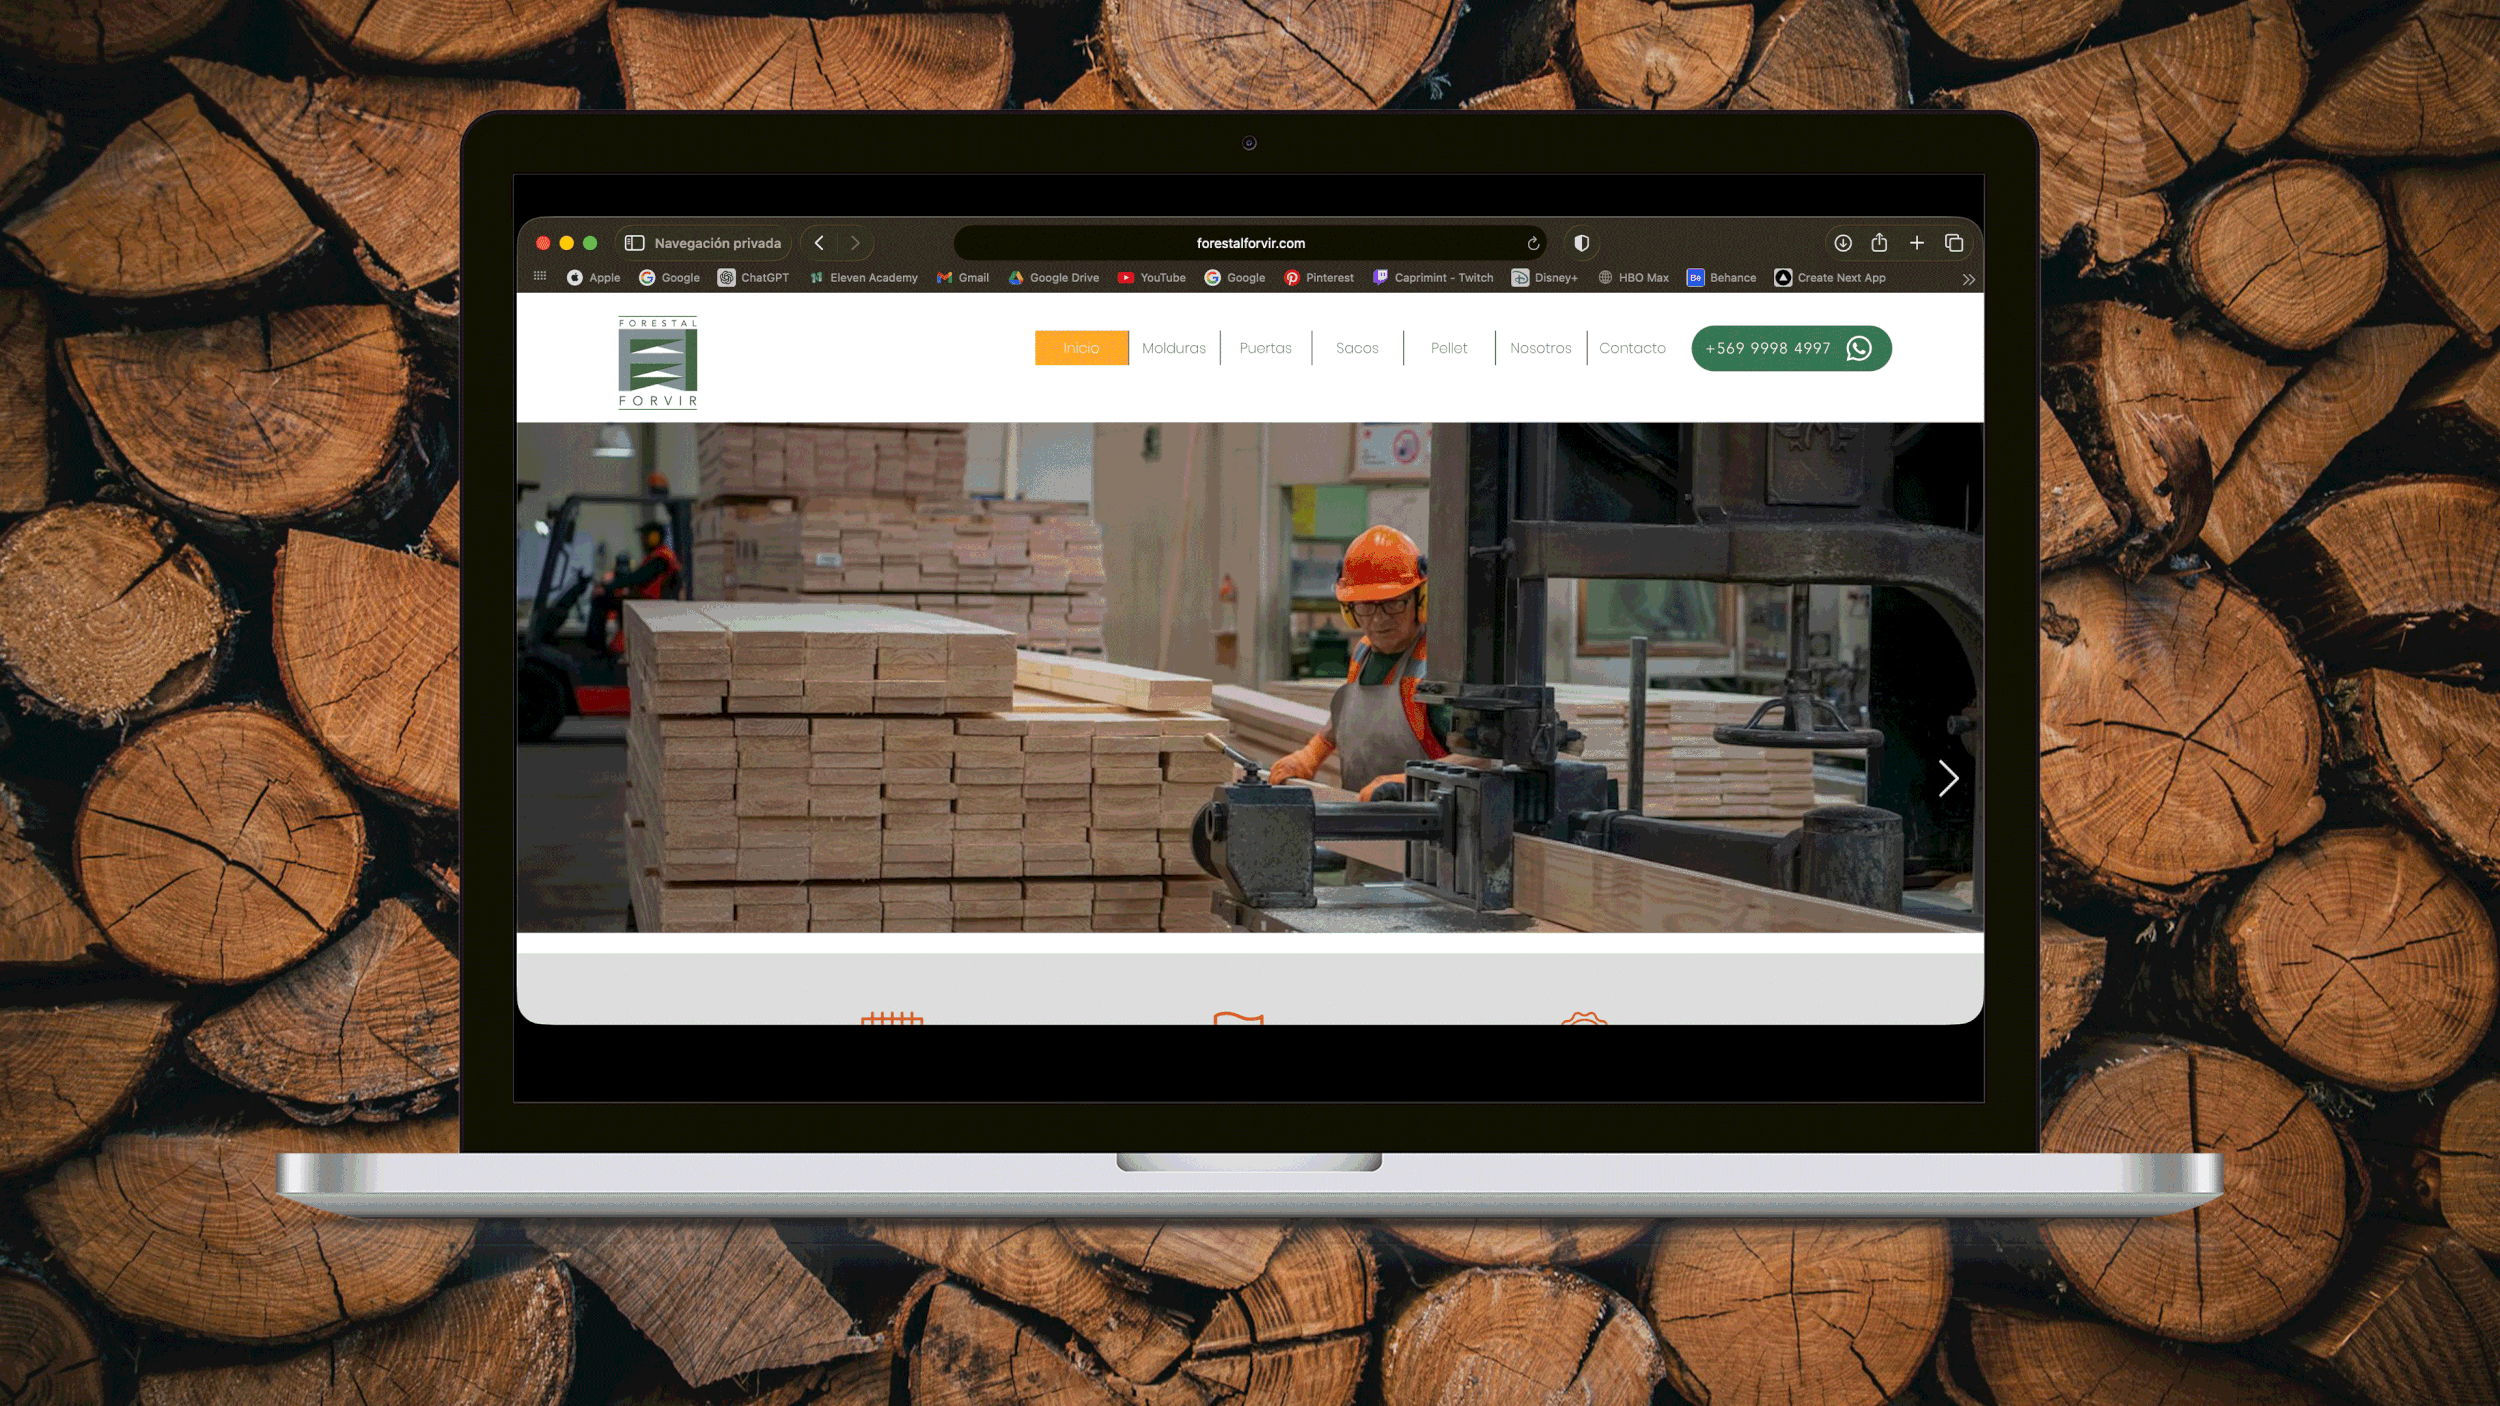Image resolution: width=2500 pixels, height=1406 pixels.
Task: Open a new tab with the plus icon
Action: click(x=1916, y=243)
